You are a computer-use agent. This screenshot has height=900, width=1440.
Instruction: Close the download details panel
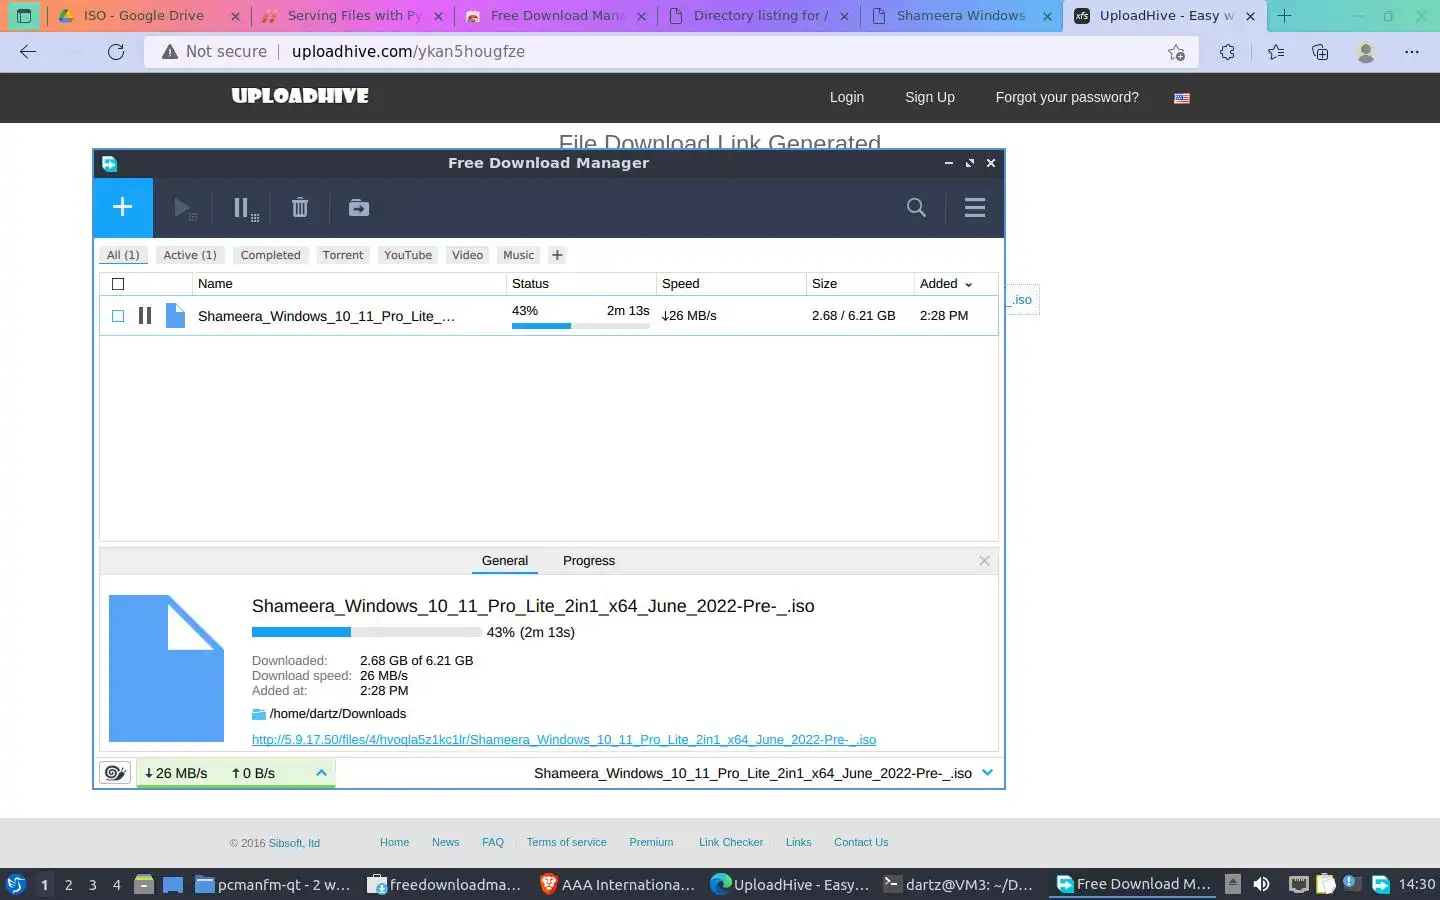984,561
